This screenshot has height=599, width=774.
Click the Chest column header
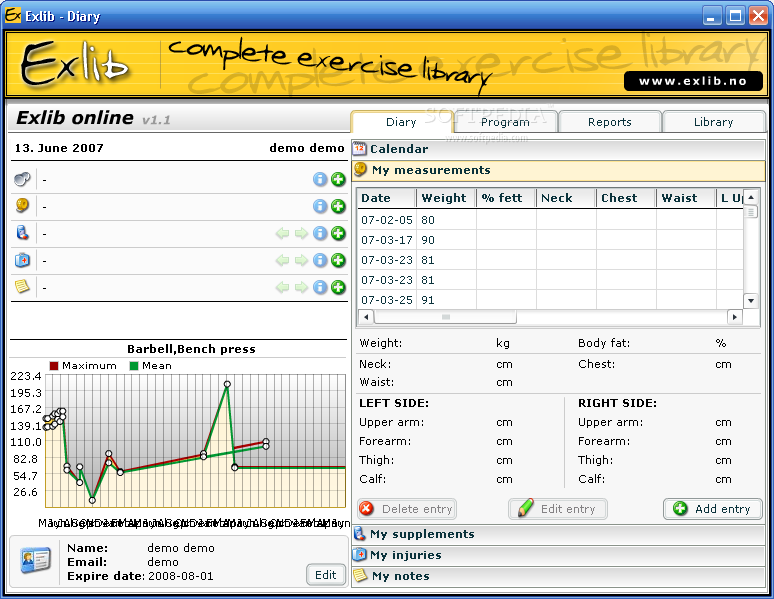(626, 198)
